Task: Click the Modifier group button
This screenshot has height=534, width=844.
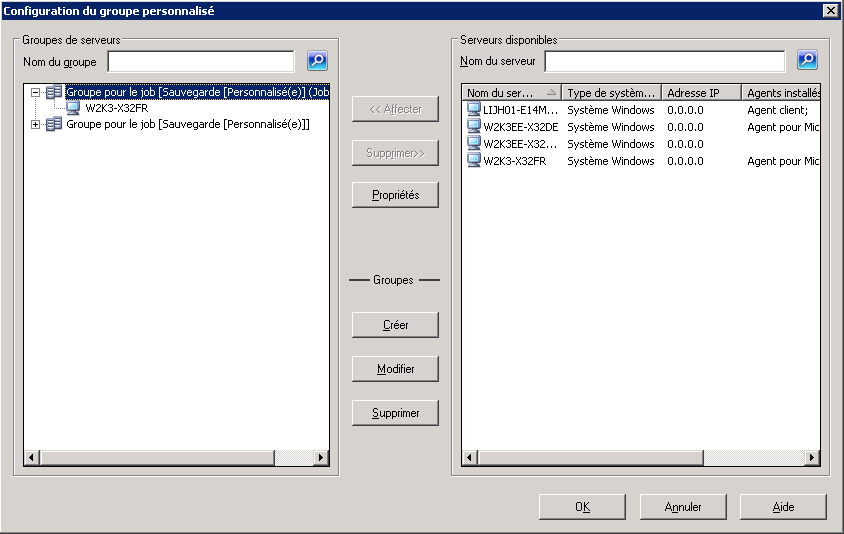Action: tap(395, 369)
